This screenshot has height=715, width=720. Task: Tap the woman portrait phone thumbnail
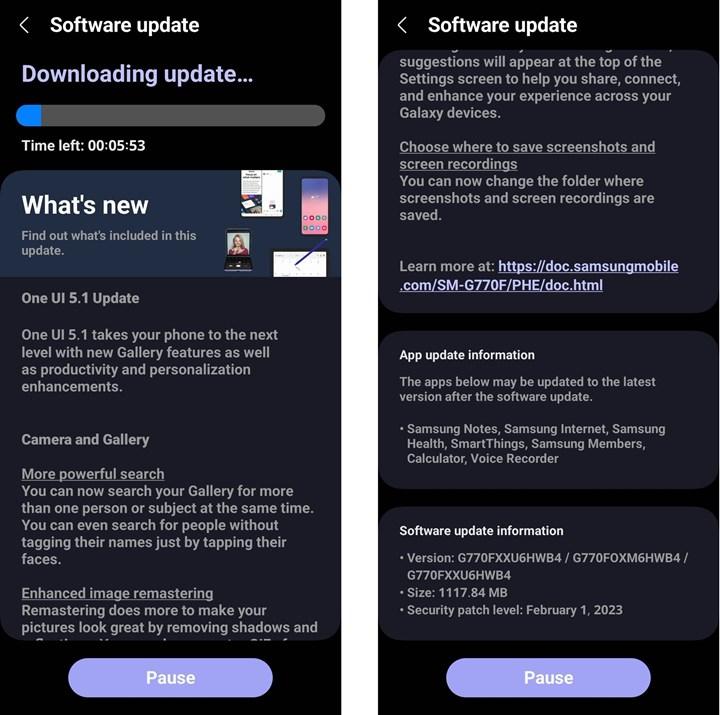tap(238, 250)
